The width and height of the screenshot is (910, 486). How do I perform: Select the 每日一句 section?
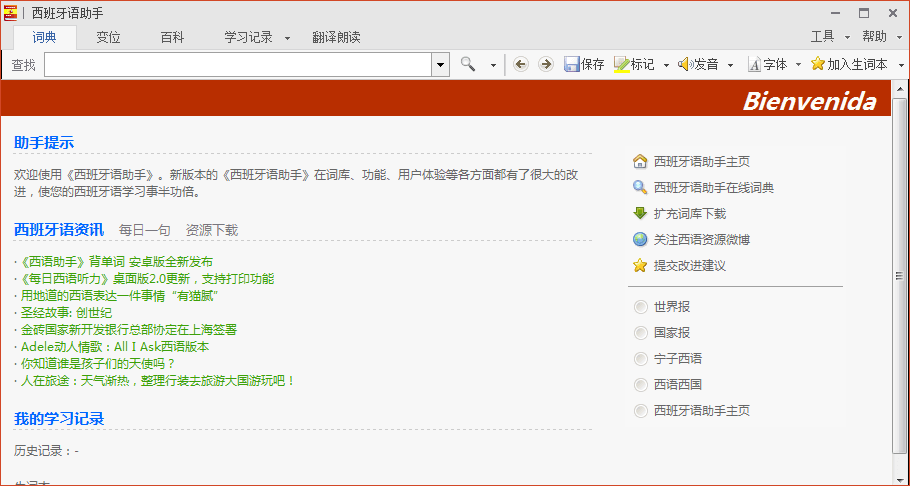coord(144,230)
